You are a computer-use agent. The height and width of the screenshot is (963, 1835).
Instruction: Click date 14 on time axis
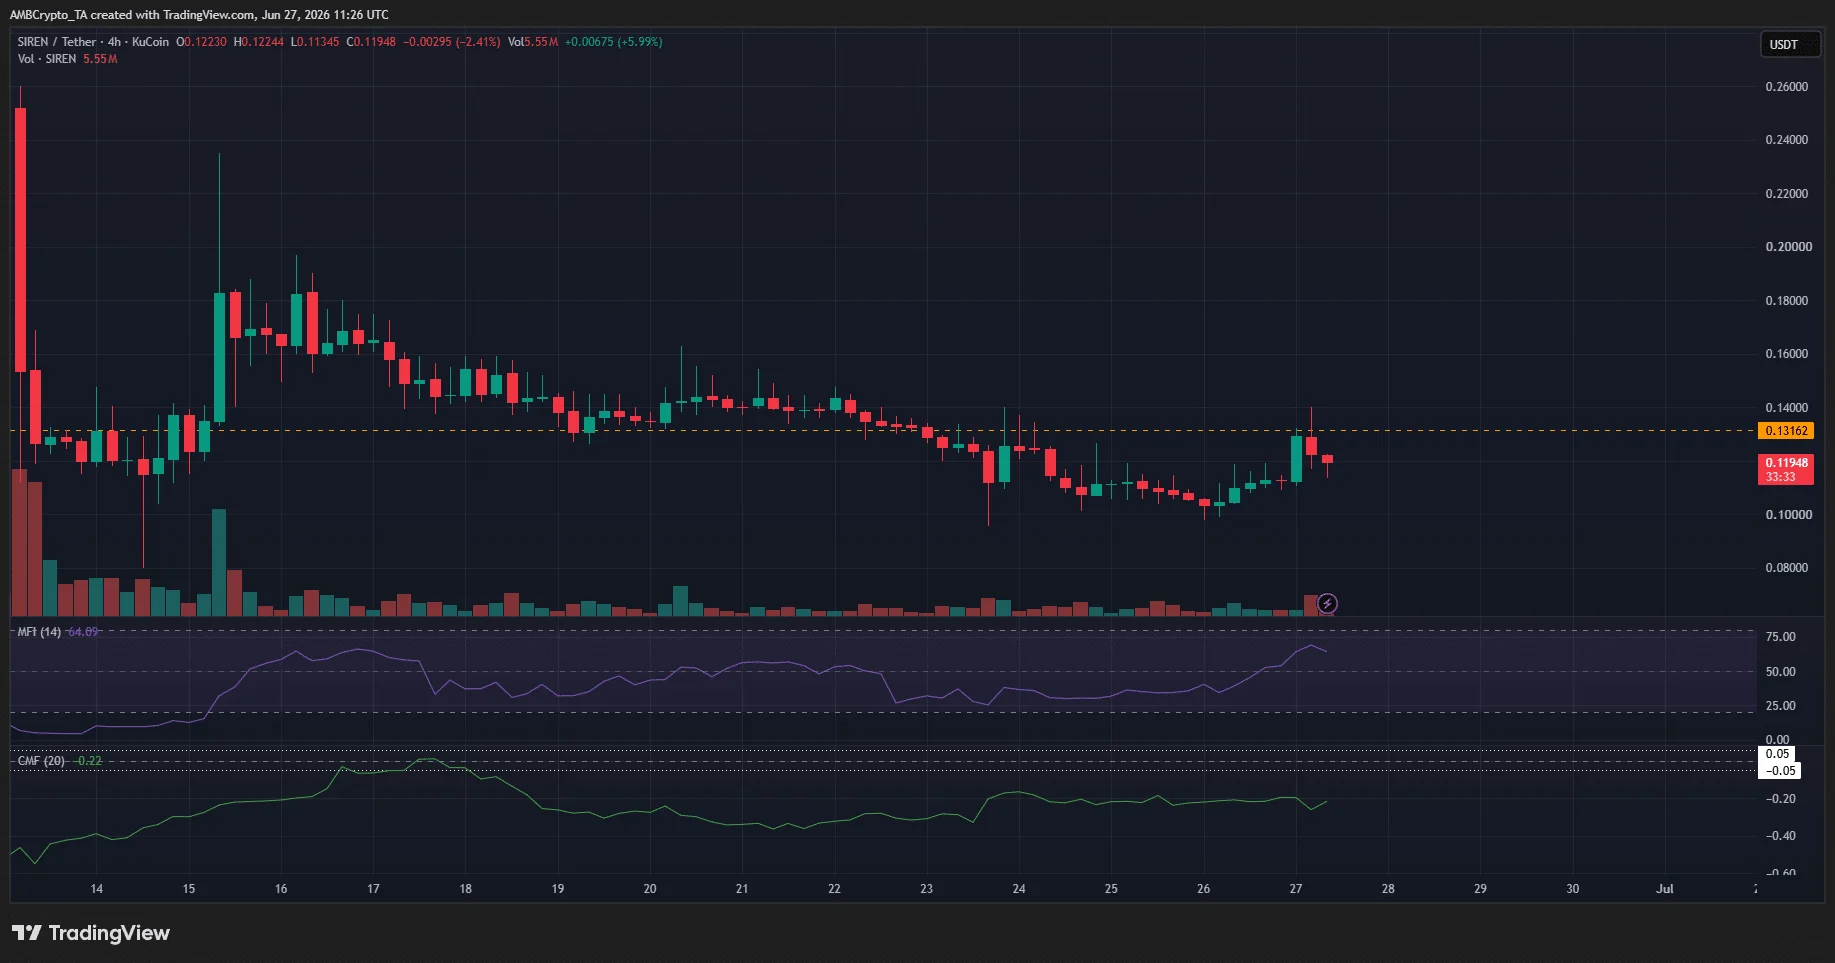[97, 889]
